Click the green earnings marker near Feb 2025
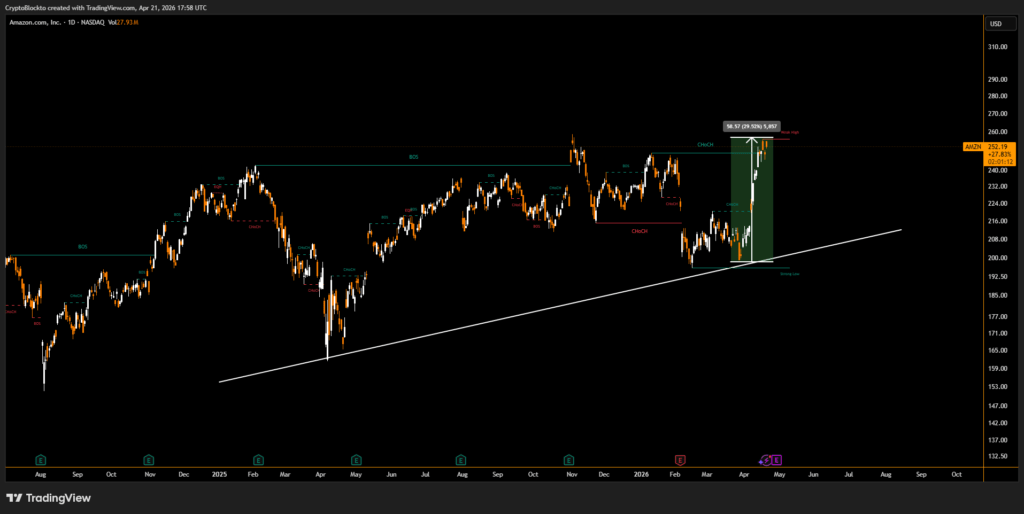 (x=258, y=459)
